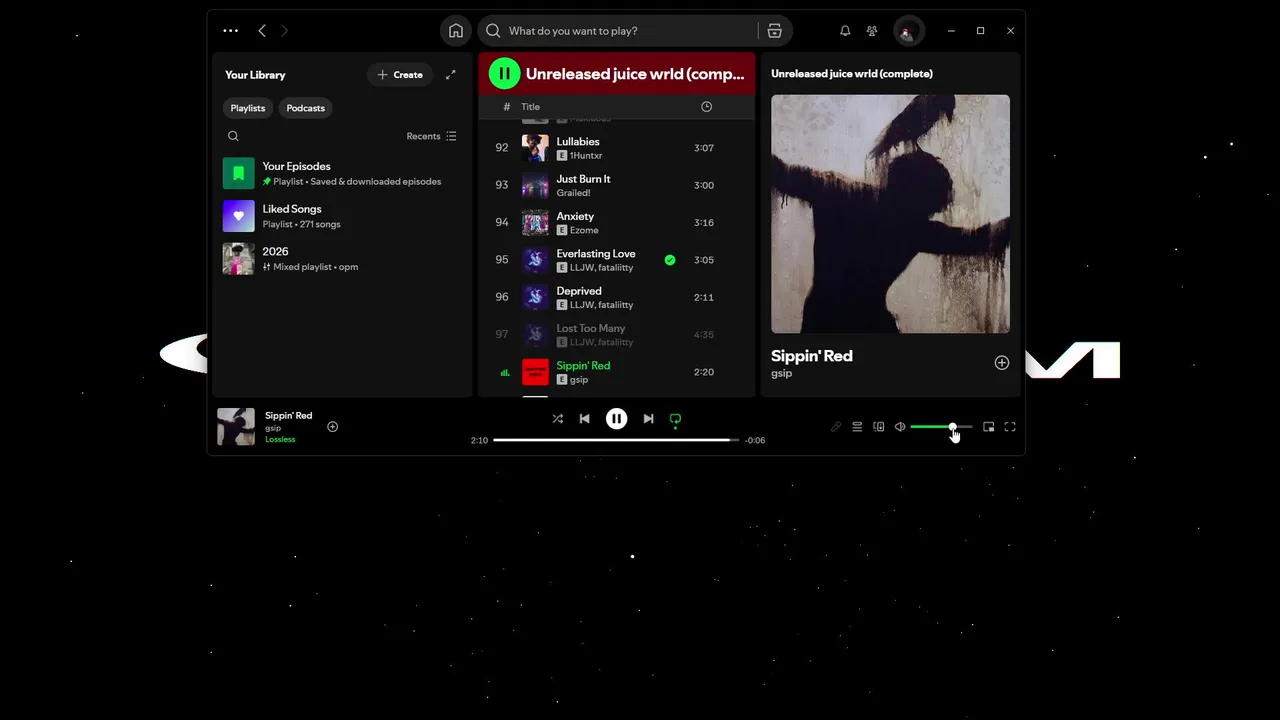Select the track Lost Too Many

click(x=616, y=335)
